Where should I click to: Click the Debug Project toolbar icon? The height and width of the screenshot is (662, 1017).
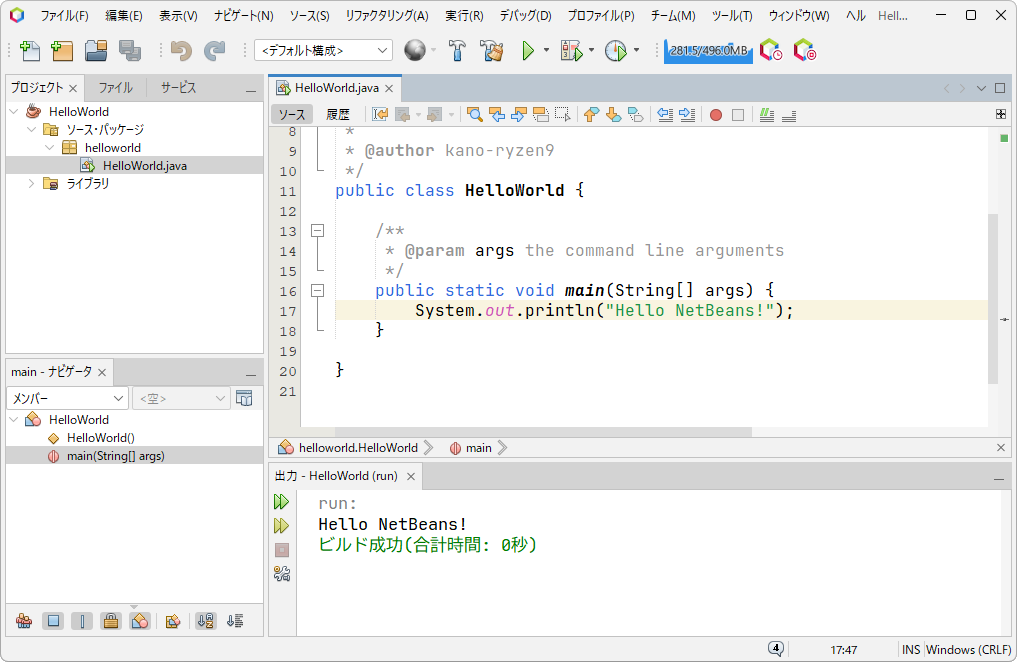click(x=571, y=51)
